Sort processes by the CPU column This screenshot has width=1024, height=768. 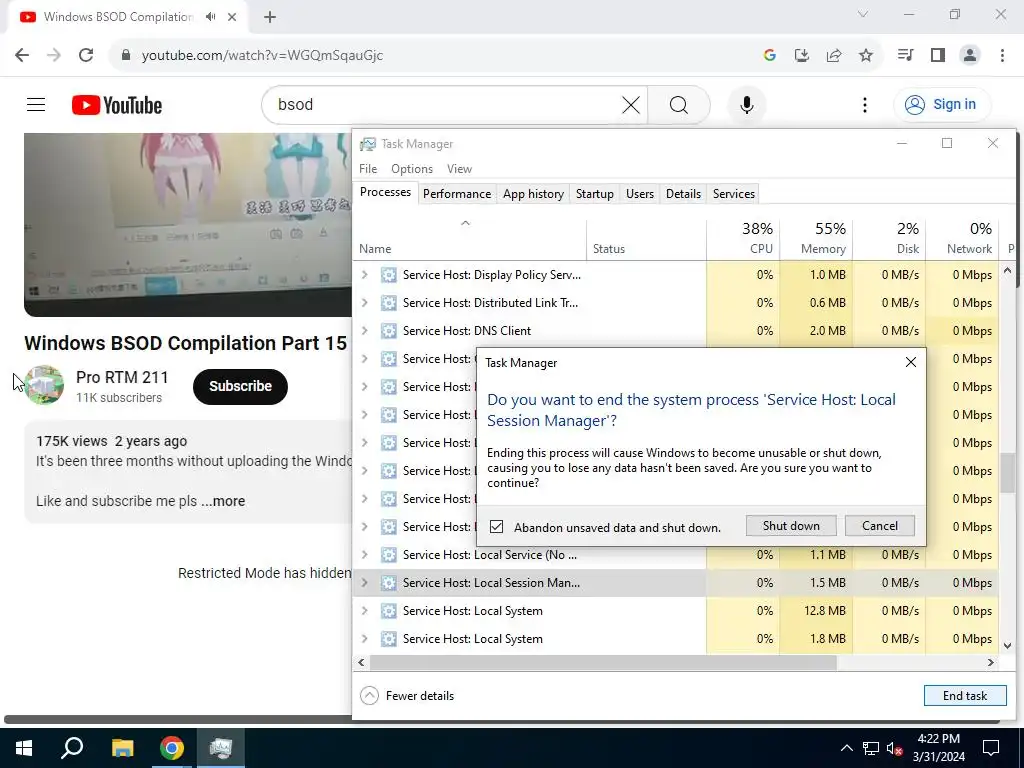[x=743, y=238]
